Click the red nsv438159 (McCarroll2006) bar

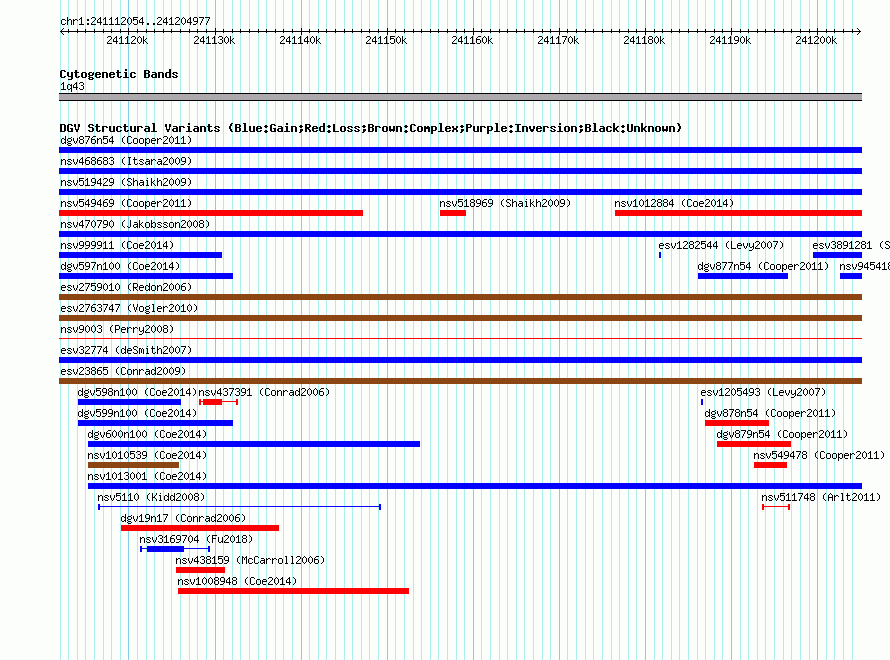point(200,570)
